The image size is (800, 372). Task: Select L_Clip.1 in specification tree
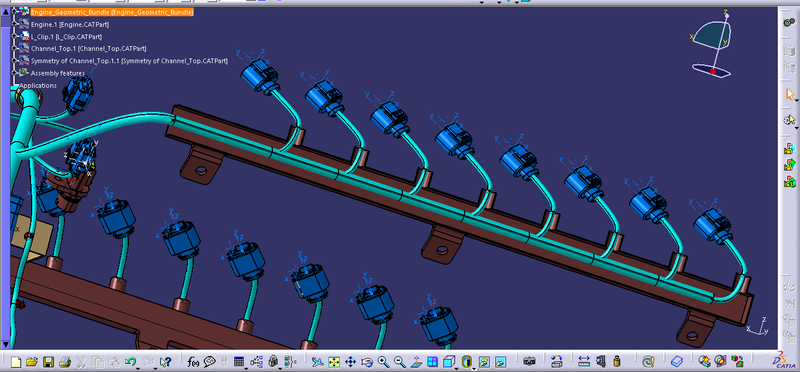click(x=66, y=36)
